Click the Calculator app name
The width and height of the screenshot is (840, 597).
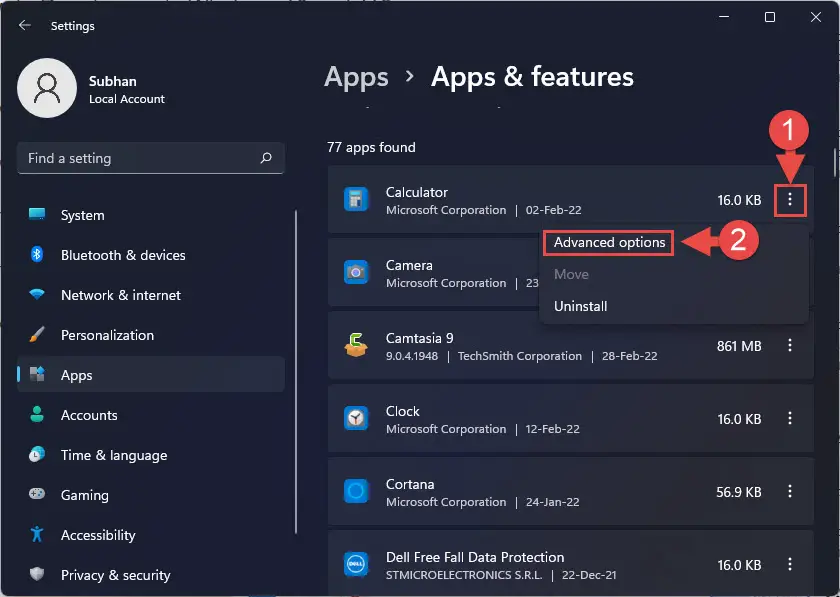(416, 192)
